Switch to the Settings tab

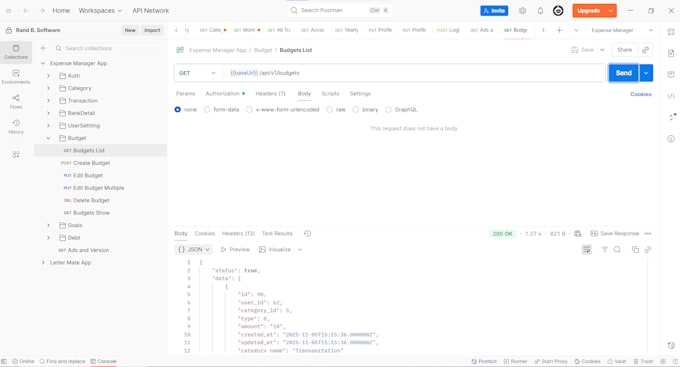click(x=360, y=94)
